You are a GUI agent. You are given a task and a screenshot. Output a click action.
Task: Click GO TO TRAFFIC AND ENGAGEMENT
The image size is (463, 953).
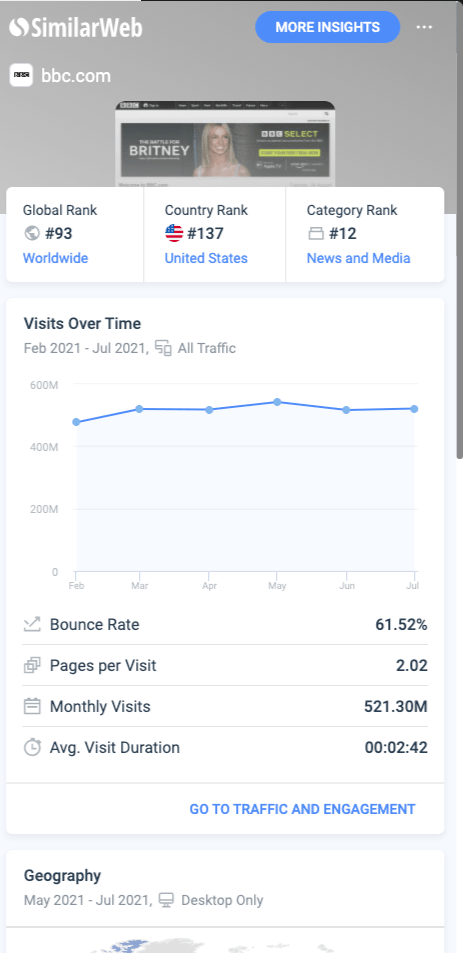(303, 809)
